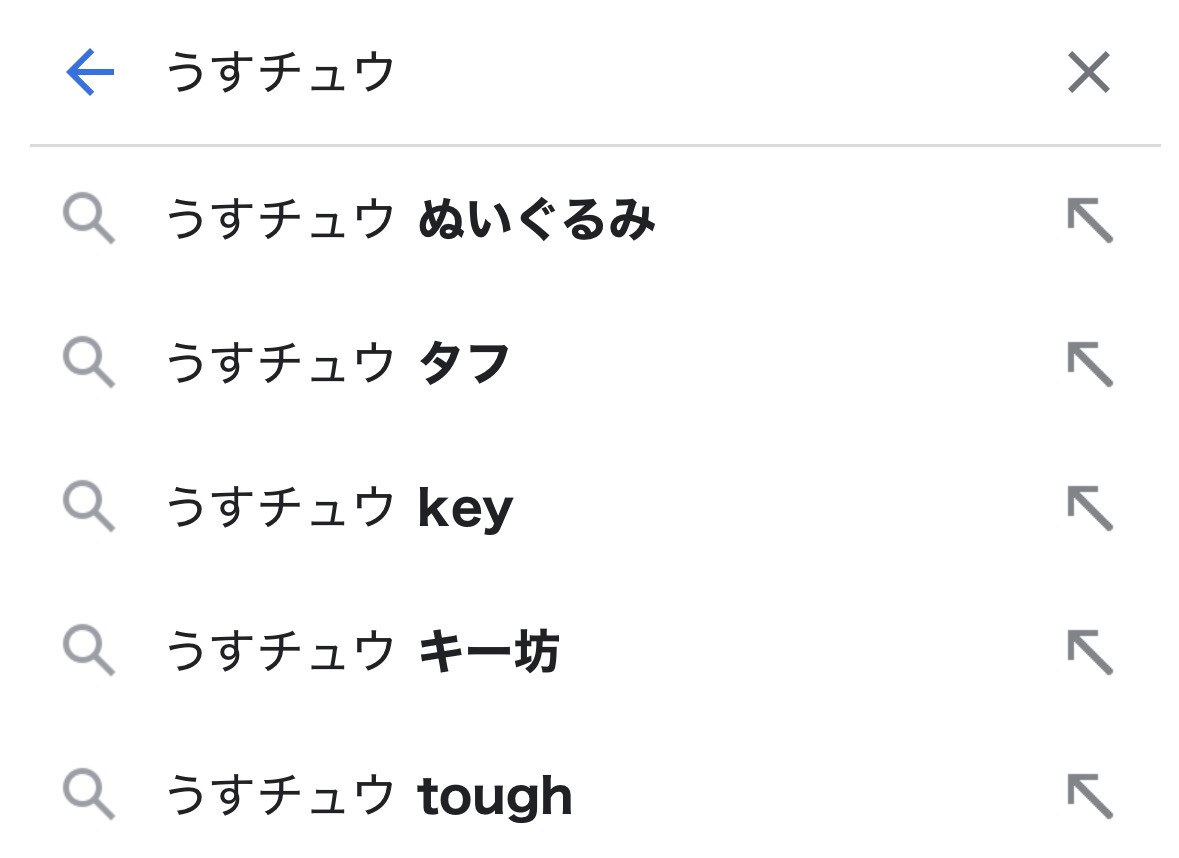
Task: Click the arrow icon next to キー坊
Action: pyautogui.click(x=1089, y=652)
